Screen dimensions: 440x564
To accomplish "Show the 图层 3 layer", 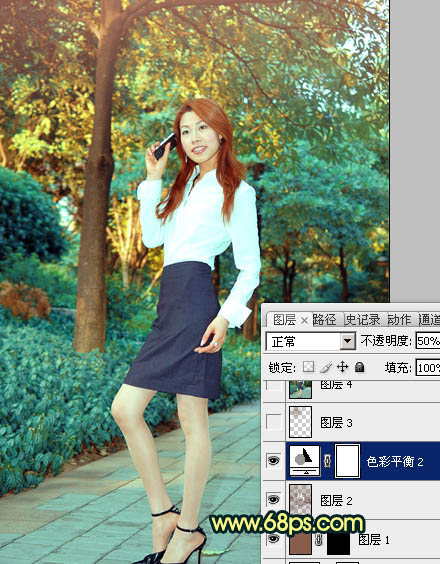I will point(273,421).
